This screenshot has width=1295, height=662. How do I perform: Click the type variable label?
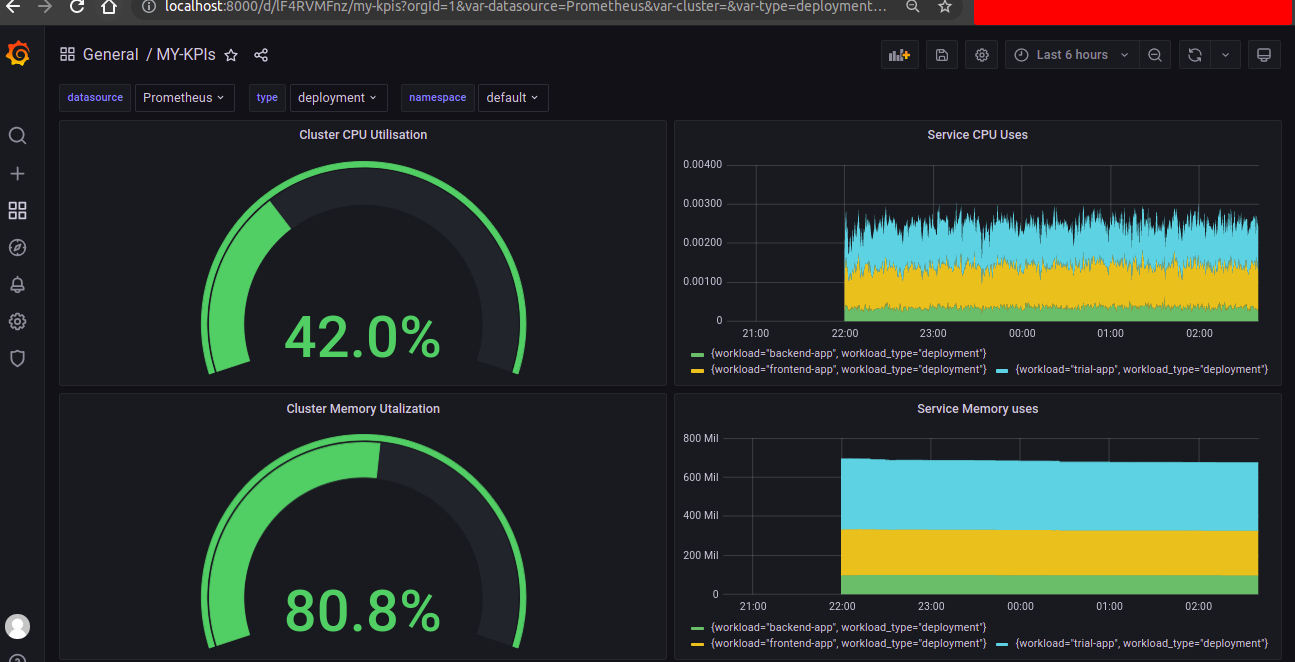pos(267,97)
